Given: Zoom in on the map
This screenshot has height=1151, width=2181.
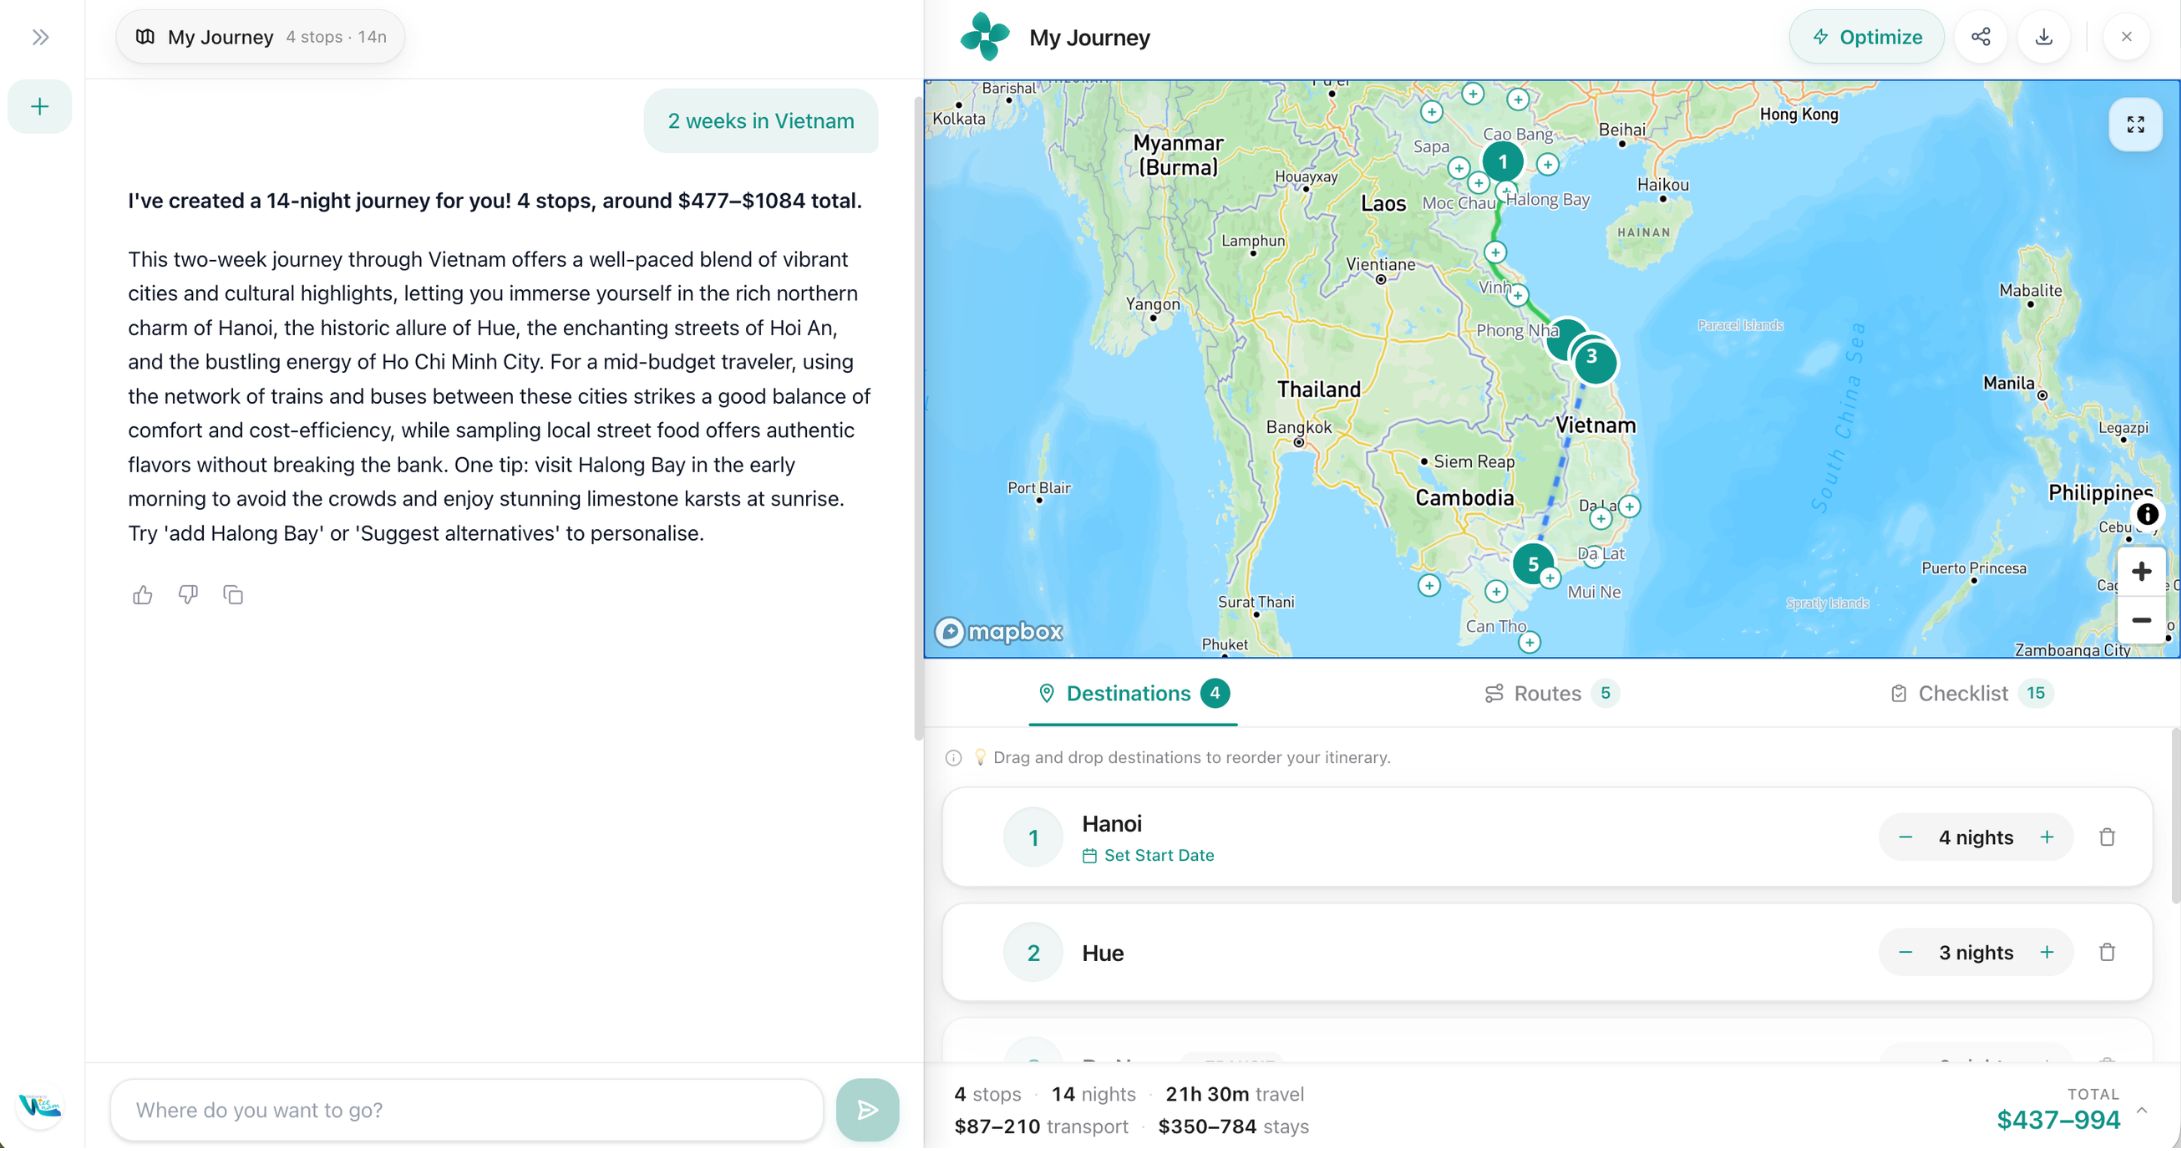Looking at the screenshot, I should tap(2141, 571).
